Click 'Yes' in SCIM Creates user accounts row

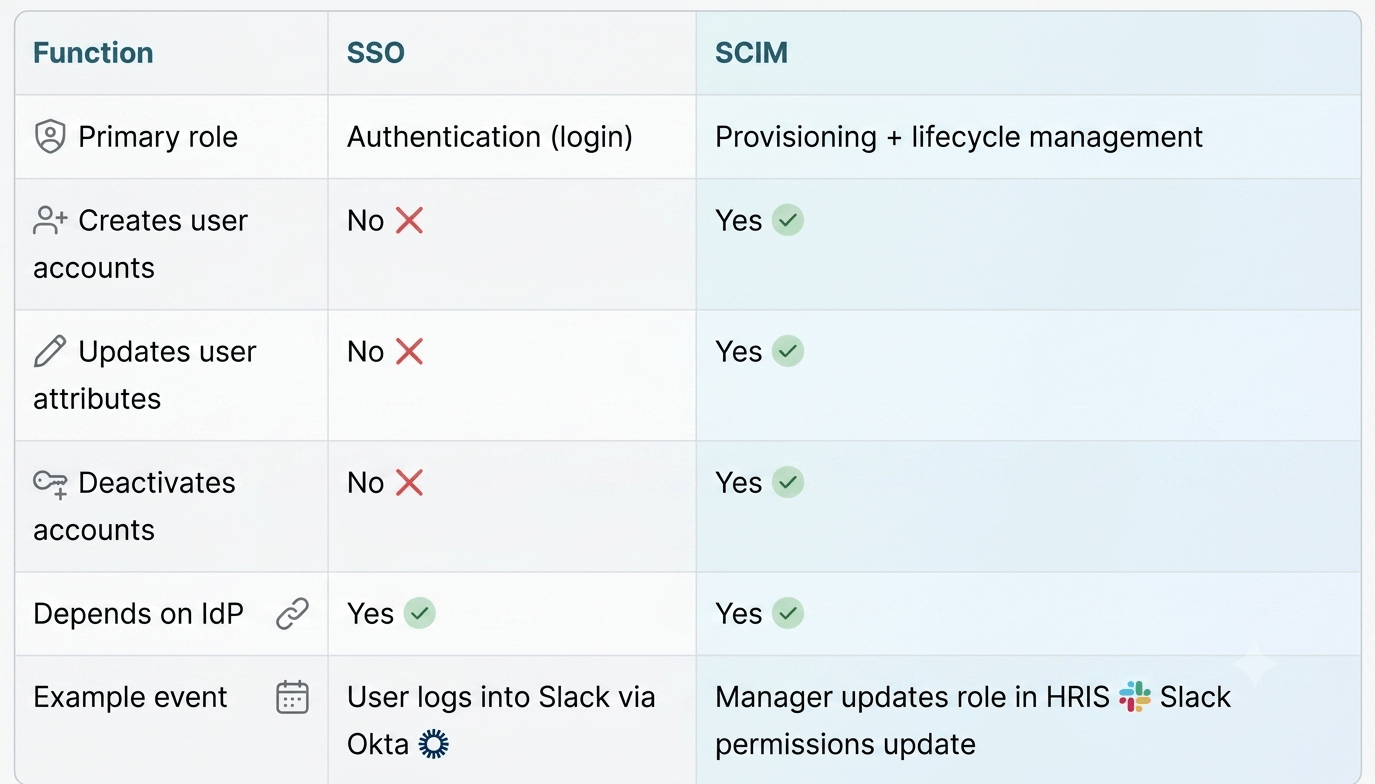pos(739,220)
